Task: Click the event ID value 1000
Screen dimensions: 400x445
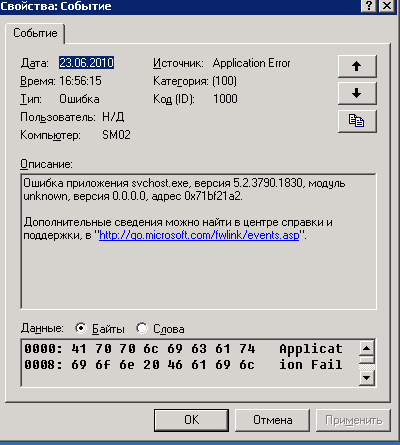Action: 225,99
